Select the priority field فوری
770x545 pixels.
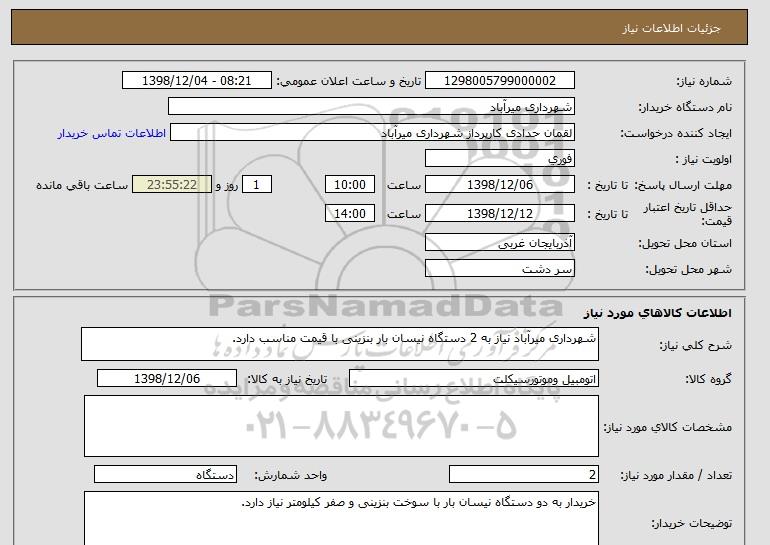click(x=499, y=159)
